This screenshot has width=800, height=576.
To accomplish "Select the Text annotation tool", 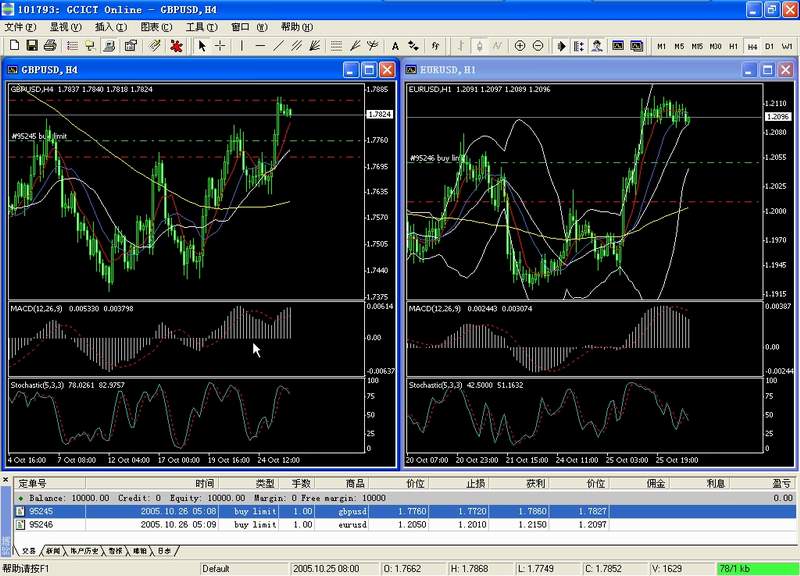I will (x=395, y=44).
